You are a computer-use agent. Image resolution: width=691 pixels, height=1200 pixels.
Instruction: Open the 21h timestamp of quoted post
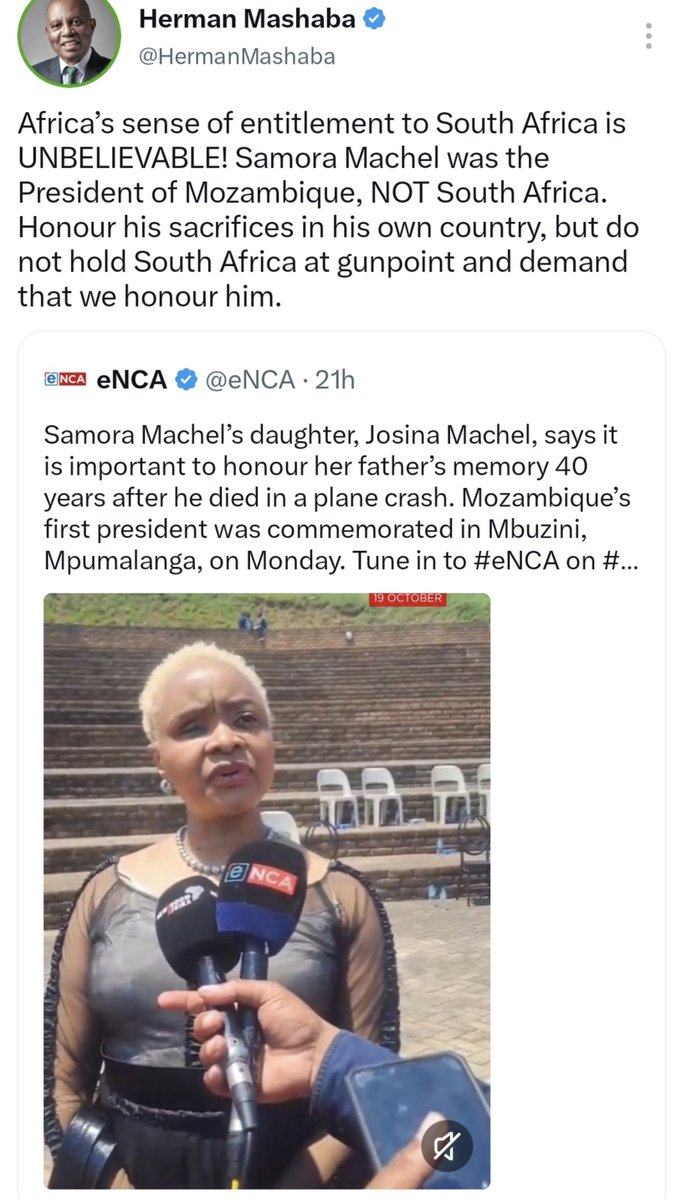(x=335, y=379)
